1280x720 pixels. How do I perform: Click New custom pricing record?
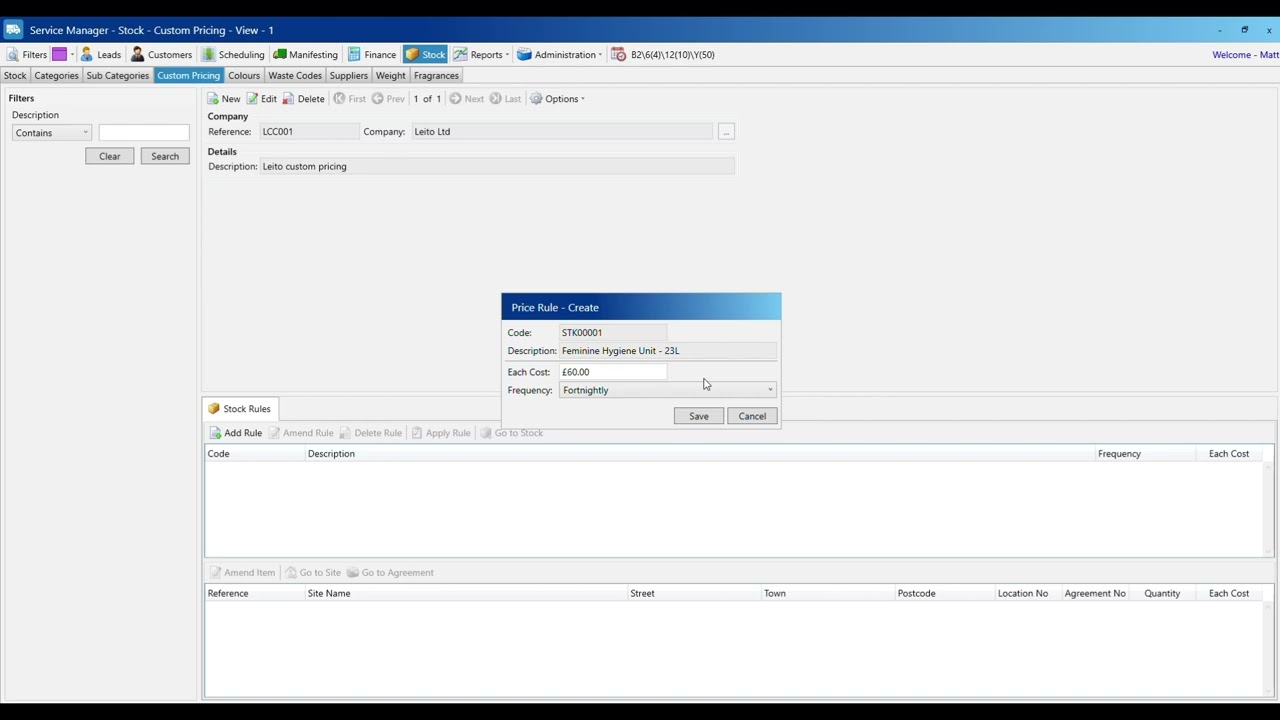click(x=224, y=99)
